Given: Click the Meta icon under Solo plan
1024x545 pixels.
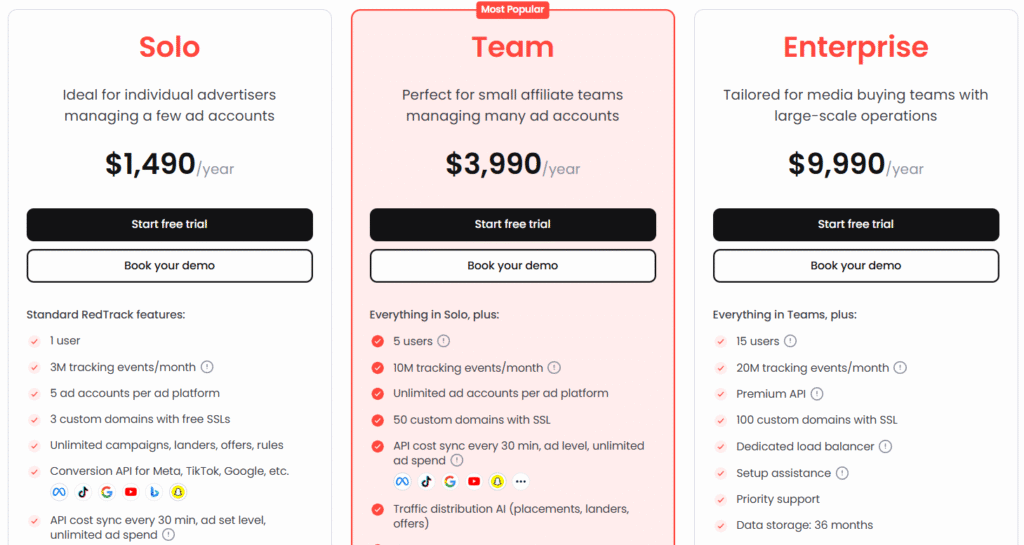Looking at the screenshot, I should pos(59,492).
